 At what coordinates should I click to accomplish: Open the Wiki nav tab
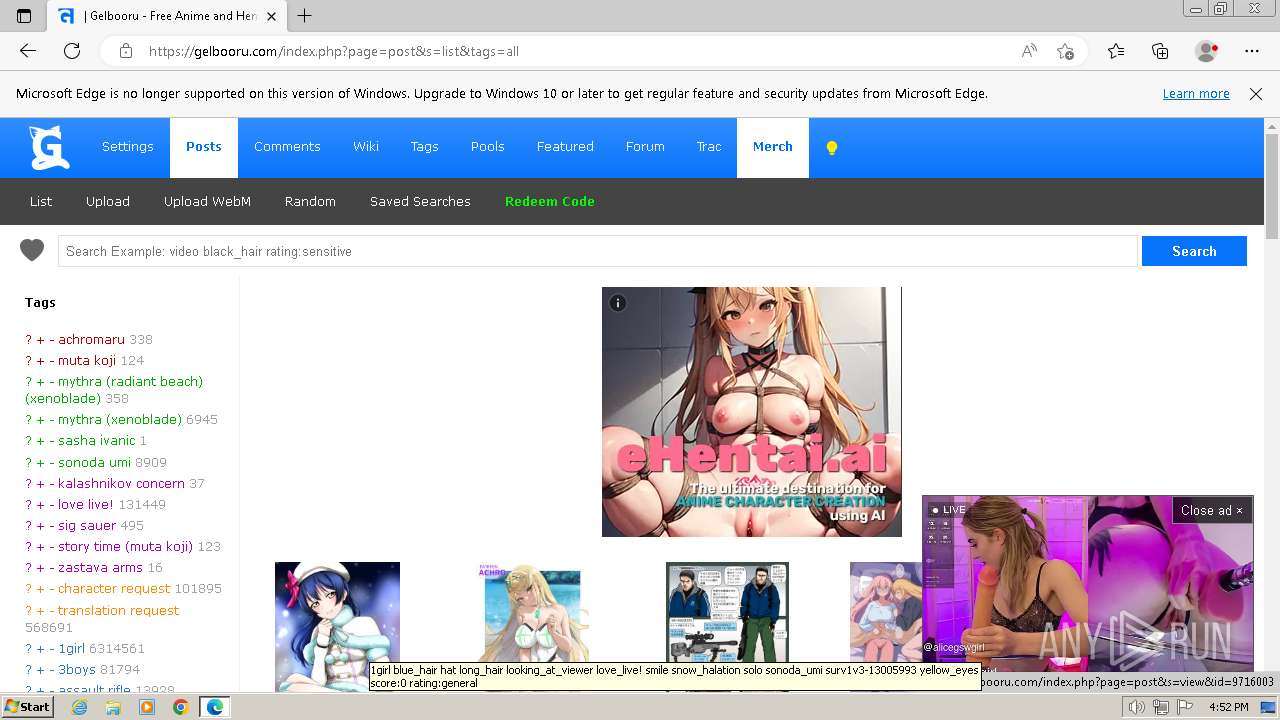pyautogui.click(x=366, y=147)
